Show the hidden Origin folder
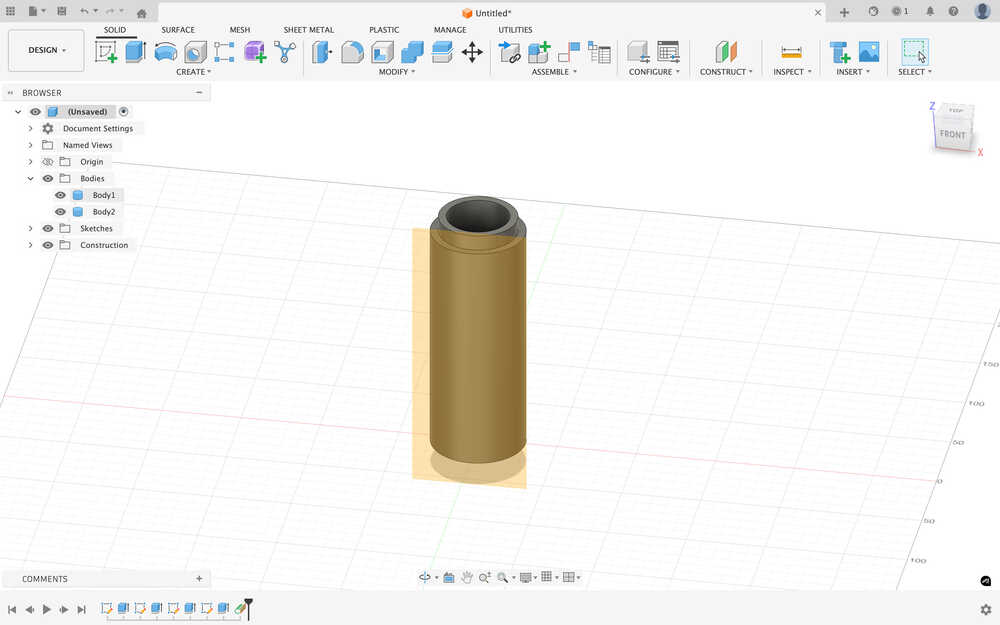Viewport: 1000px width, 625px height. tap(48, 162)
